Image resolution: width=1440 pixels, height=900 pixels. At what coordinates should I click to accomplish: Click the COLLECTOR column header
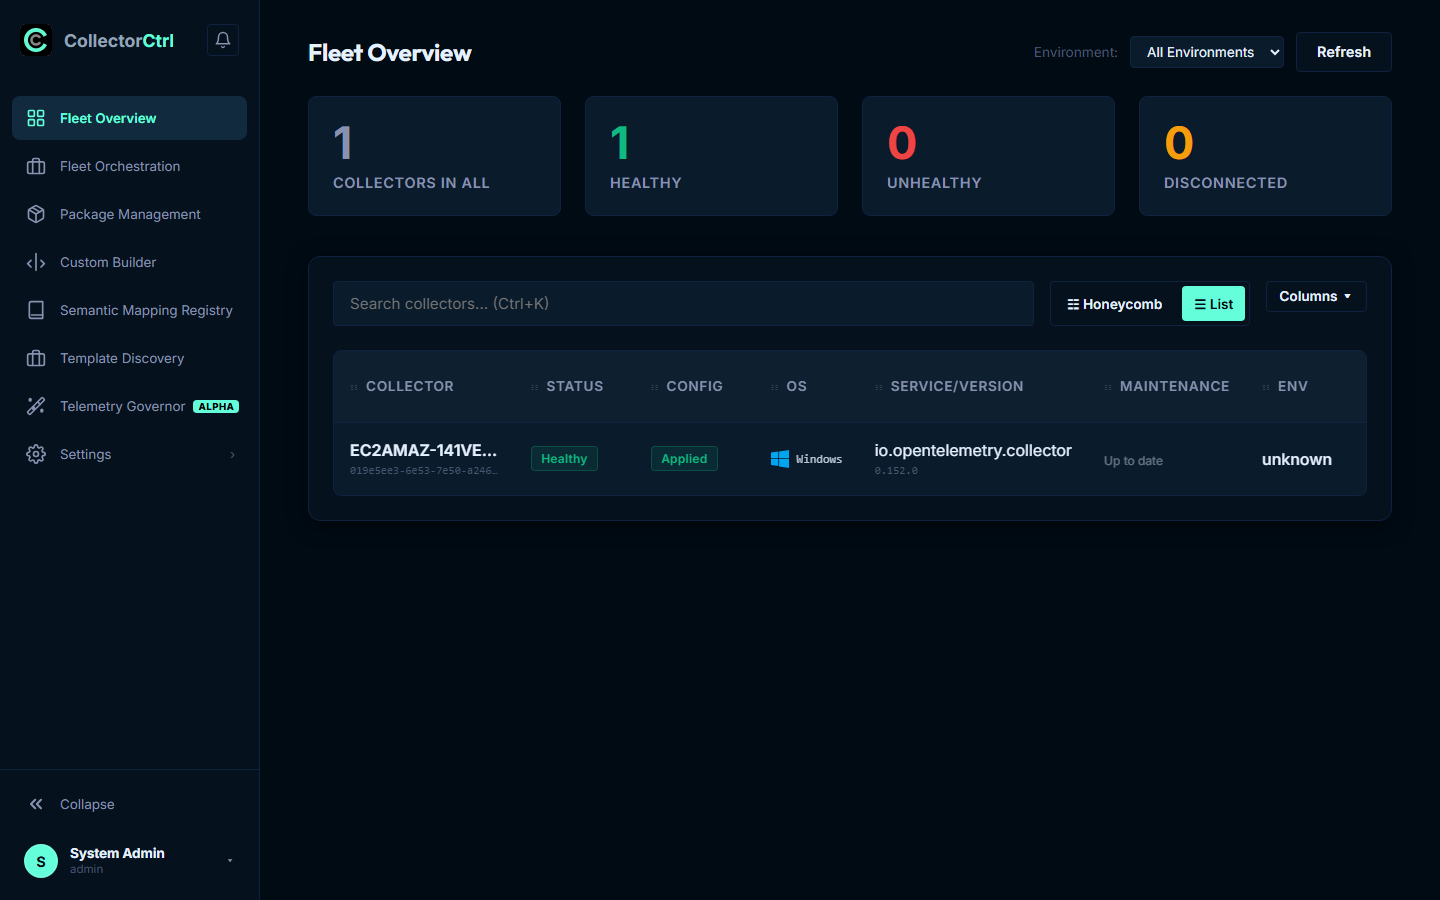[x=409, y=386]
